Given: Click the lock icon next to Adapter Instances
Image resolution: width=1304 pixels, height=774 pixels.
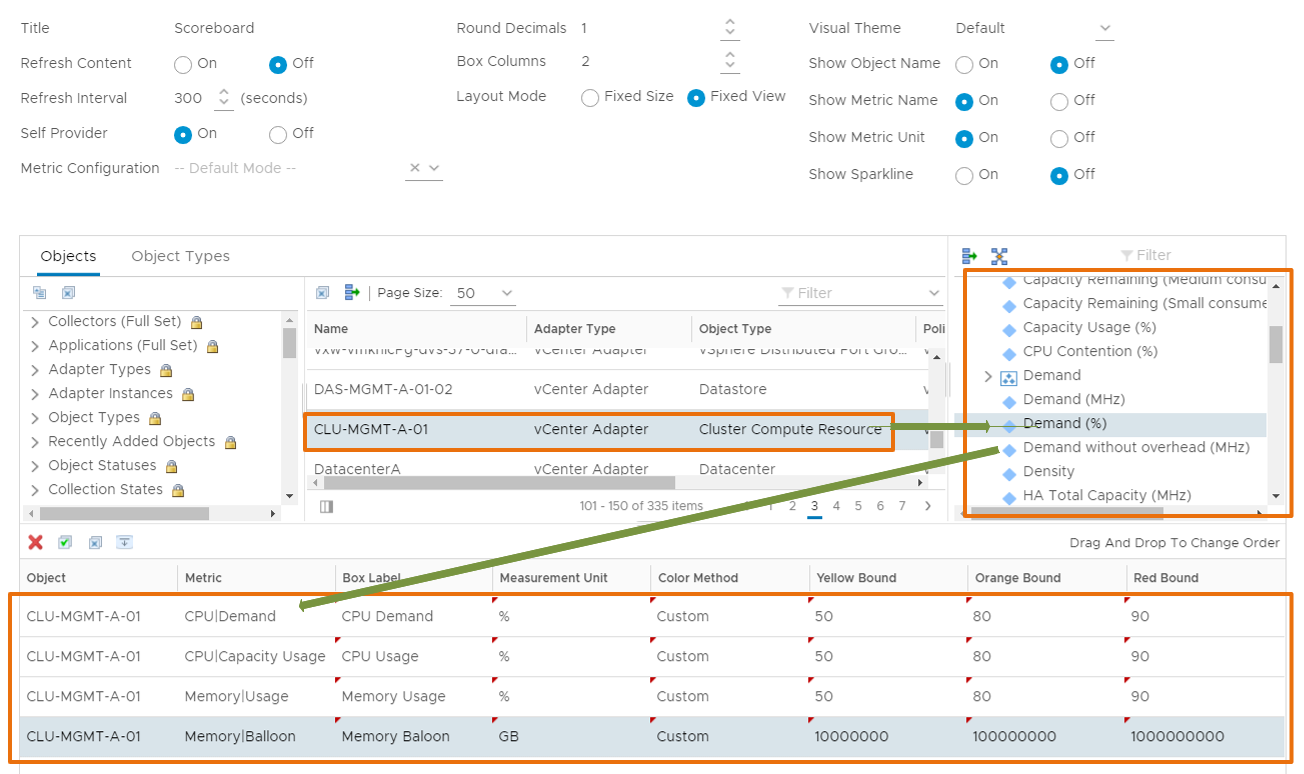Looking at the screenshot, I should 188,394.
